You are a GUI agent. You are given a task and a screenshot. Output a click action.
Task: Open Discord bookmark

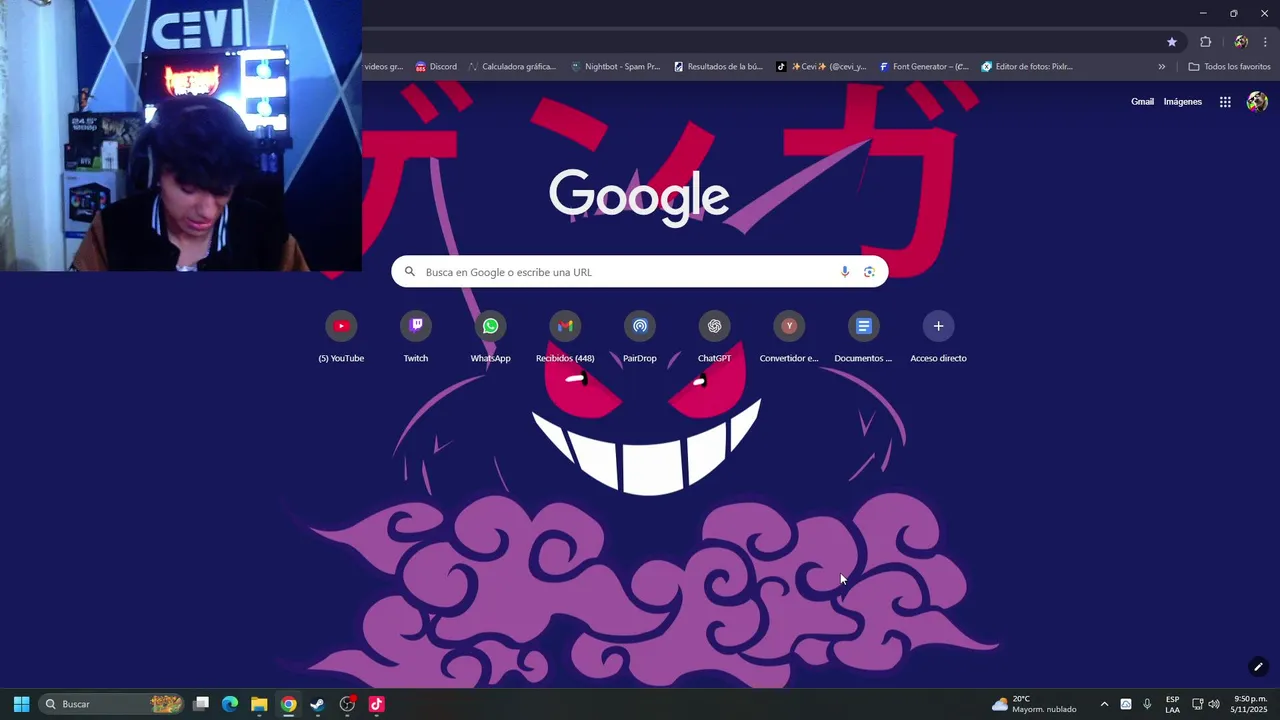(x=436, y=67)
